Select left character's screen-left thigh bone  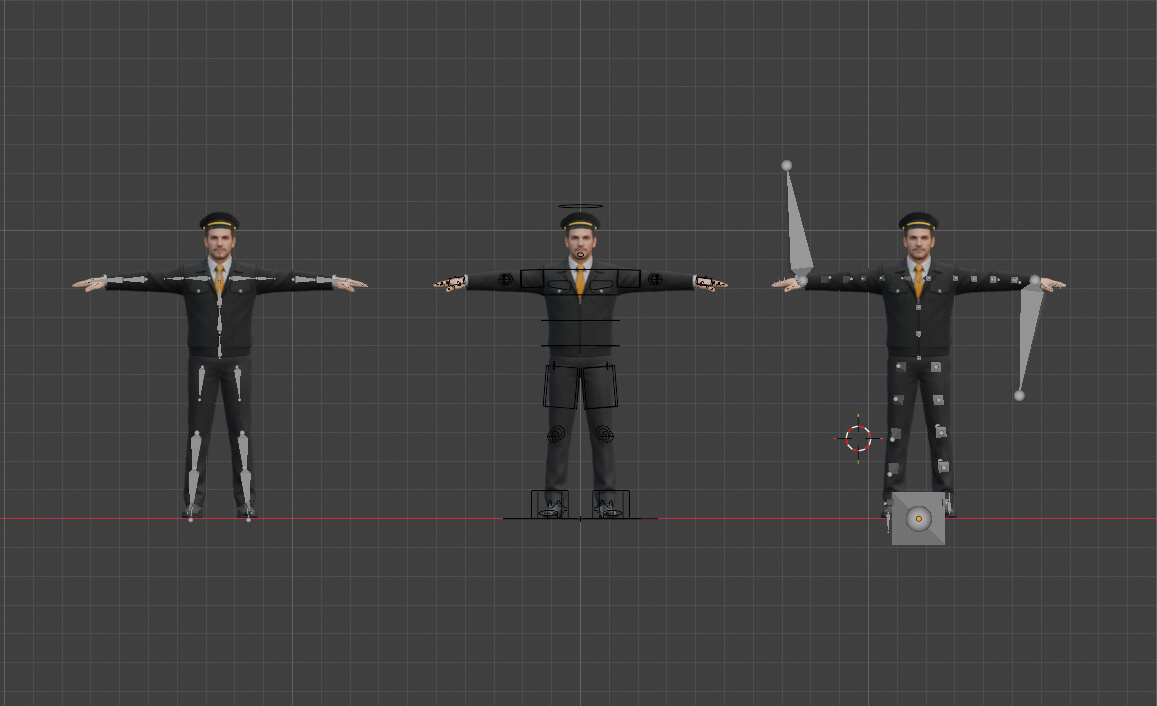pyautogui.click(x=201, y=383)
